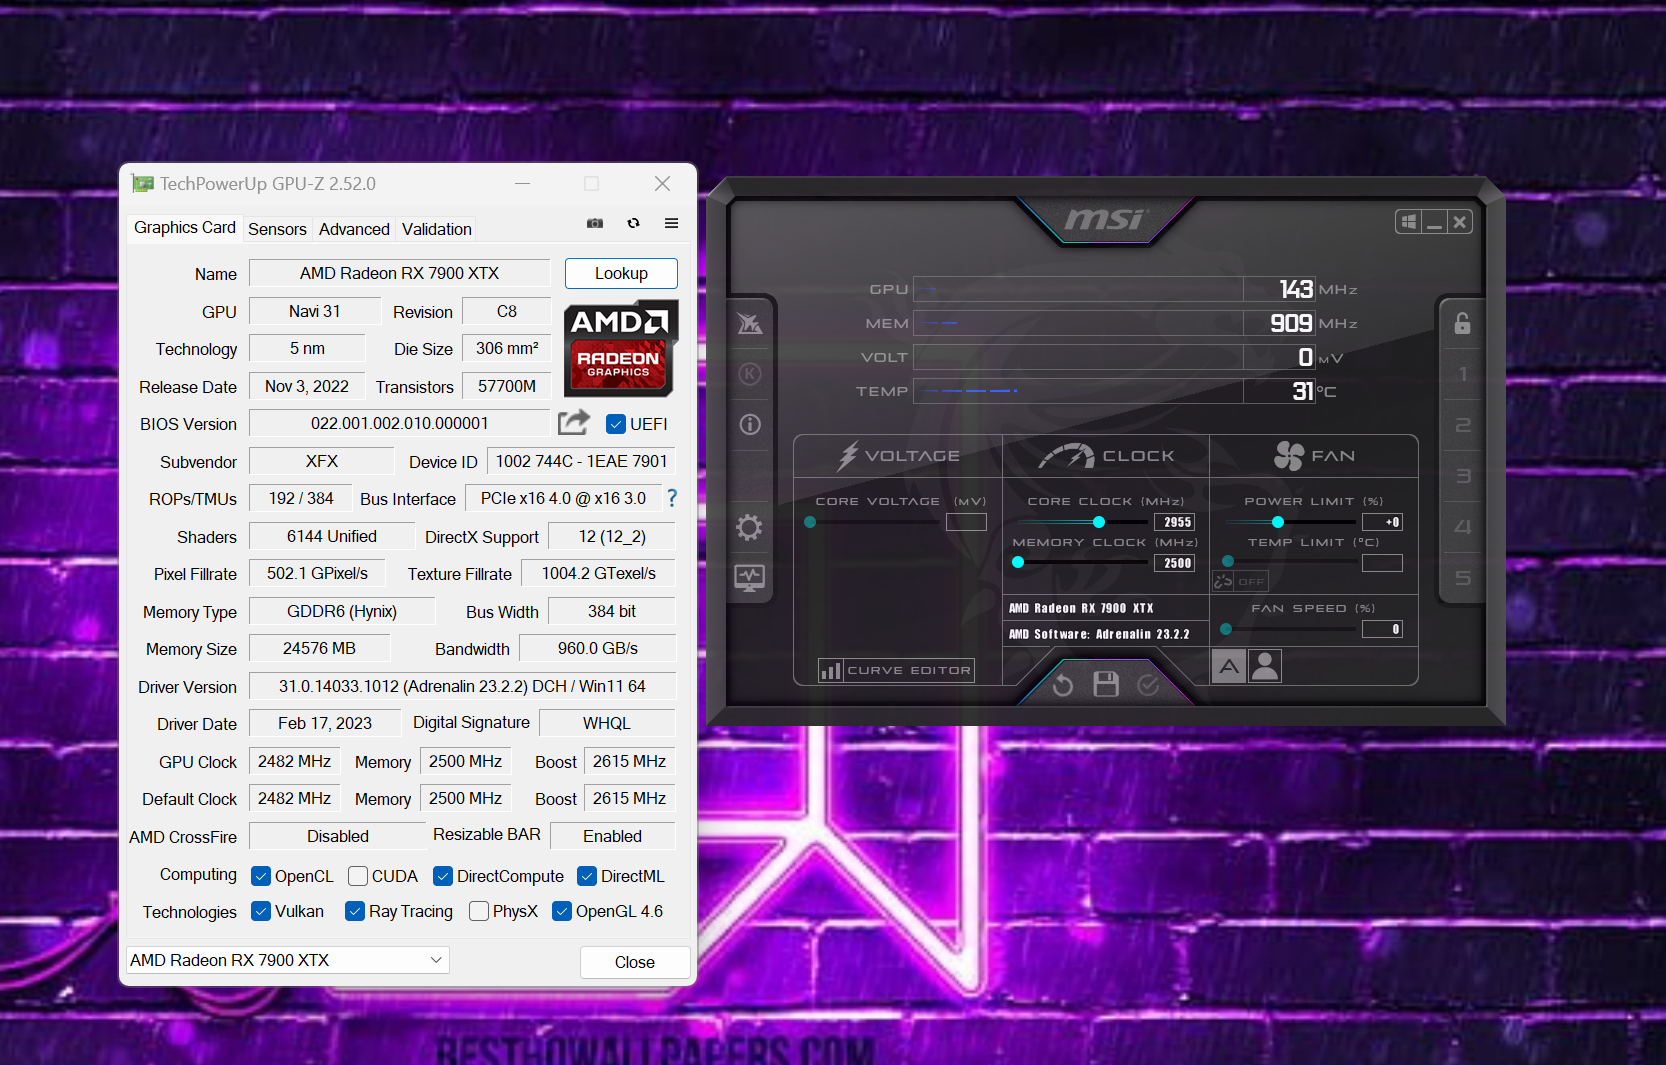This screenshot has width=1666, height=1065.
Task: Click the Afterburner info icon
Action: point(750,424)
